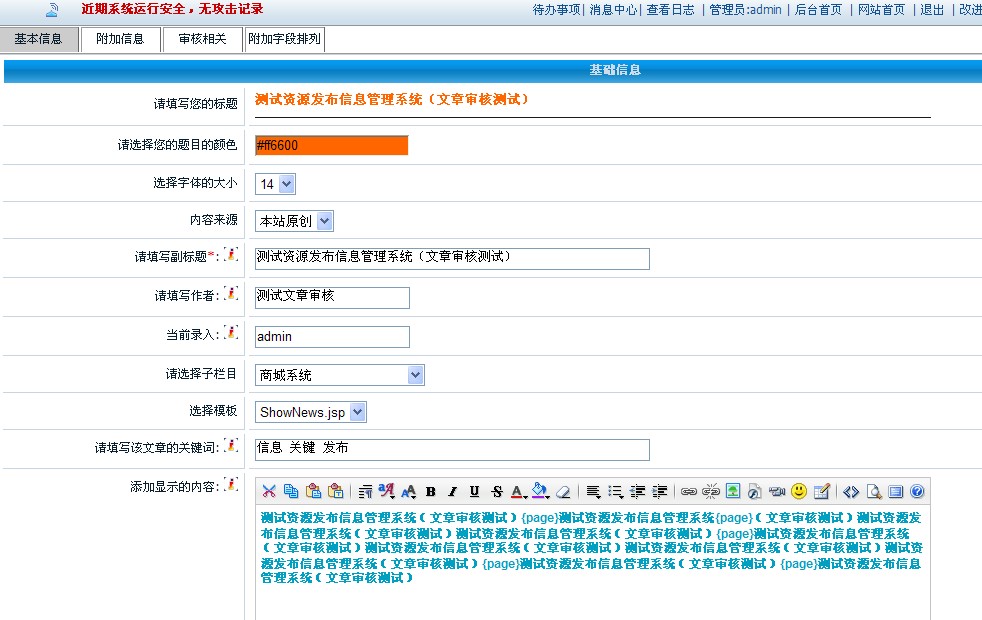Click the author field containing 测试文章审核

tap(332, 297)
